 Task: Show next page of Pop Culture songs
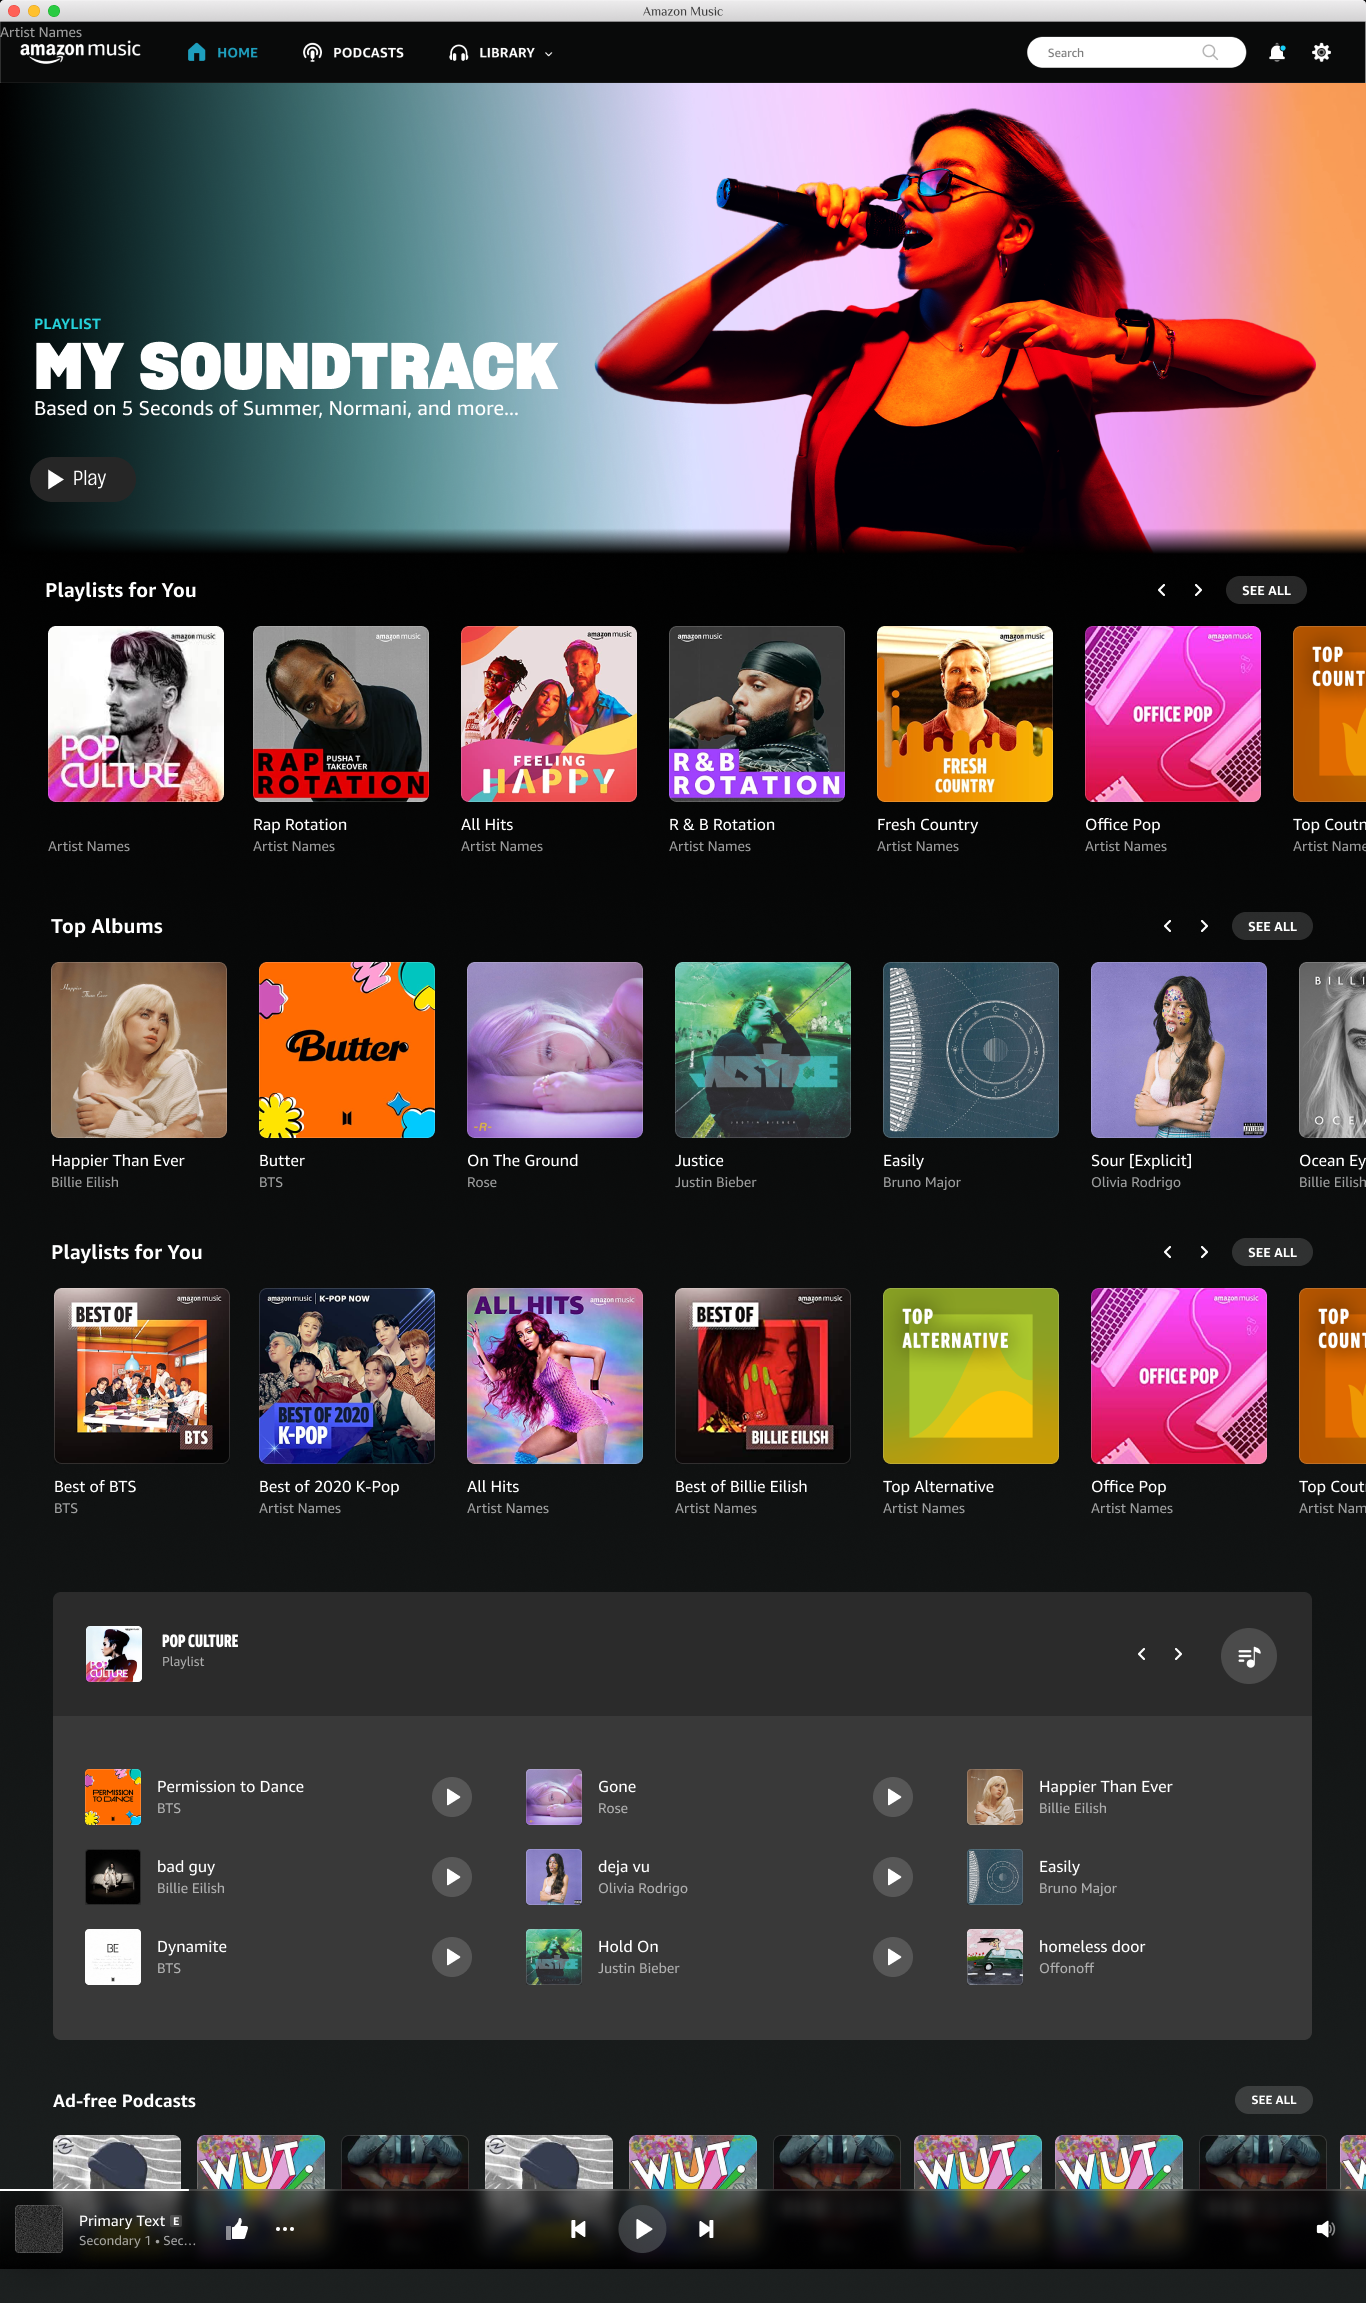1178,1654
